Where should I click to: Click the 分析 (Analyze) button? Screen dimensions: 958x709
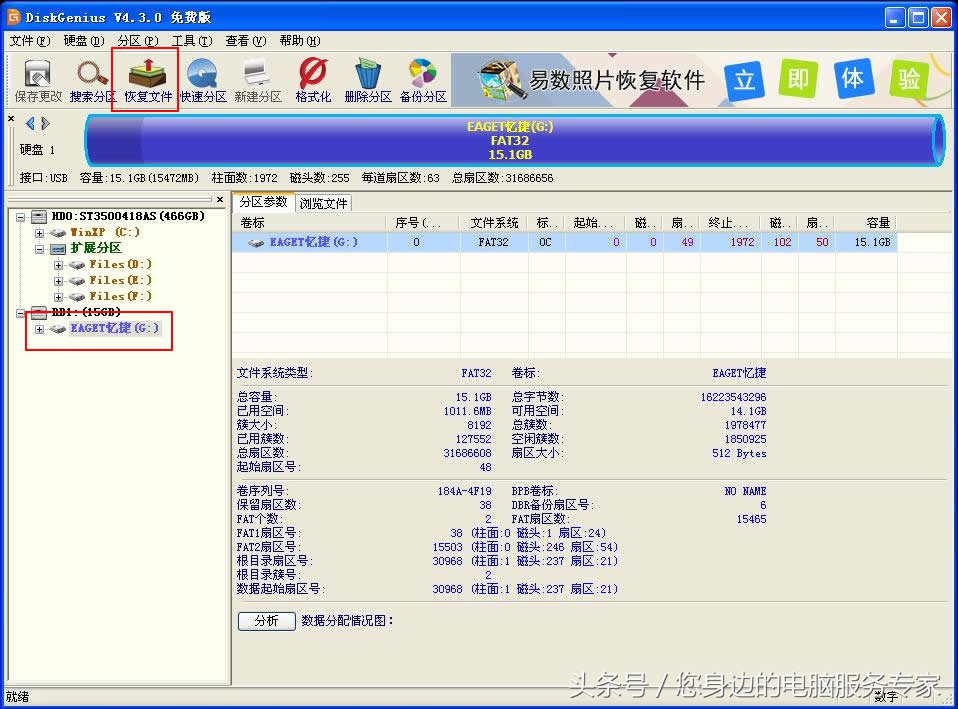266,621
